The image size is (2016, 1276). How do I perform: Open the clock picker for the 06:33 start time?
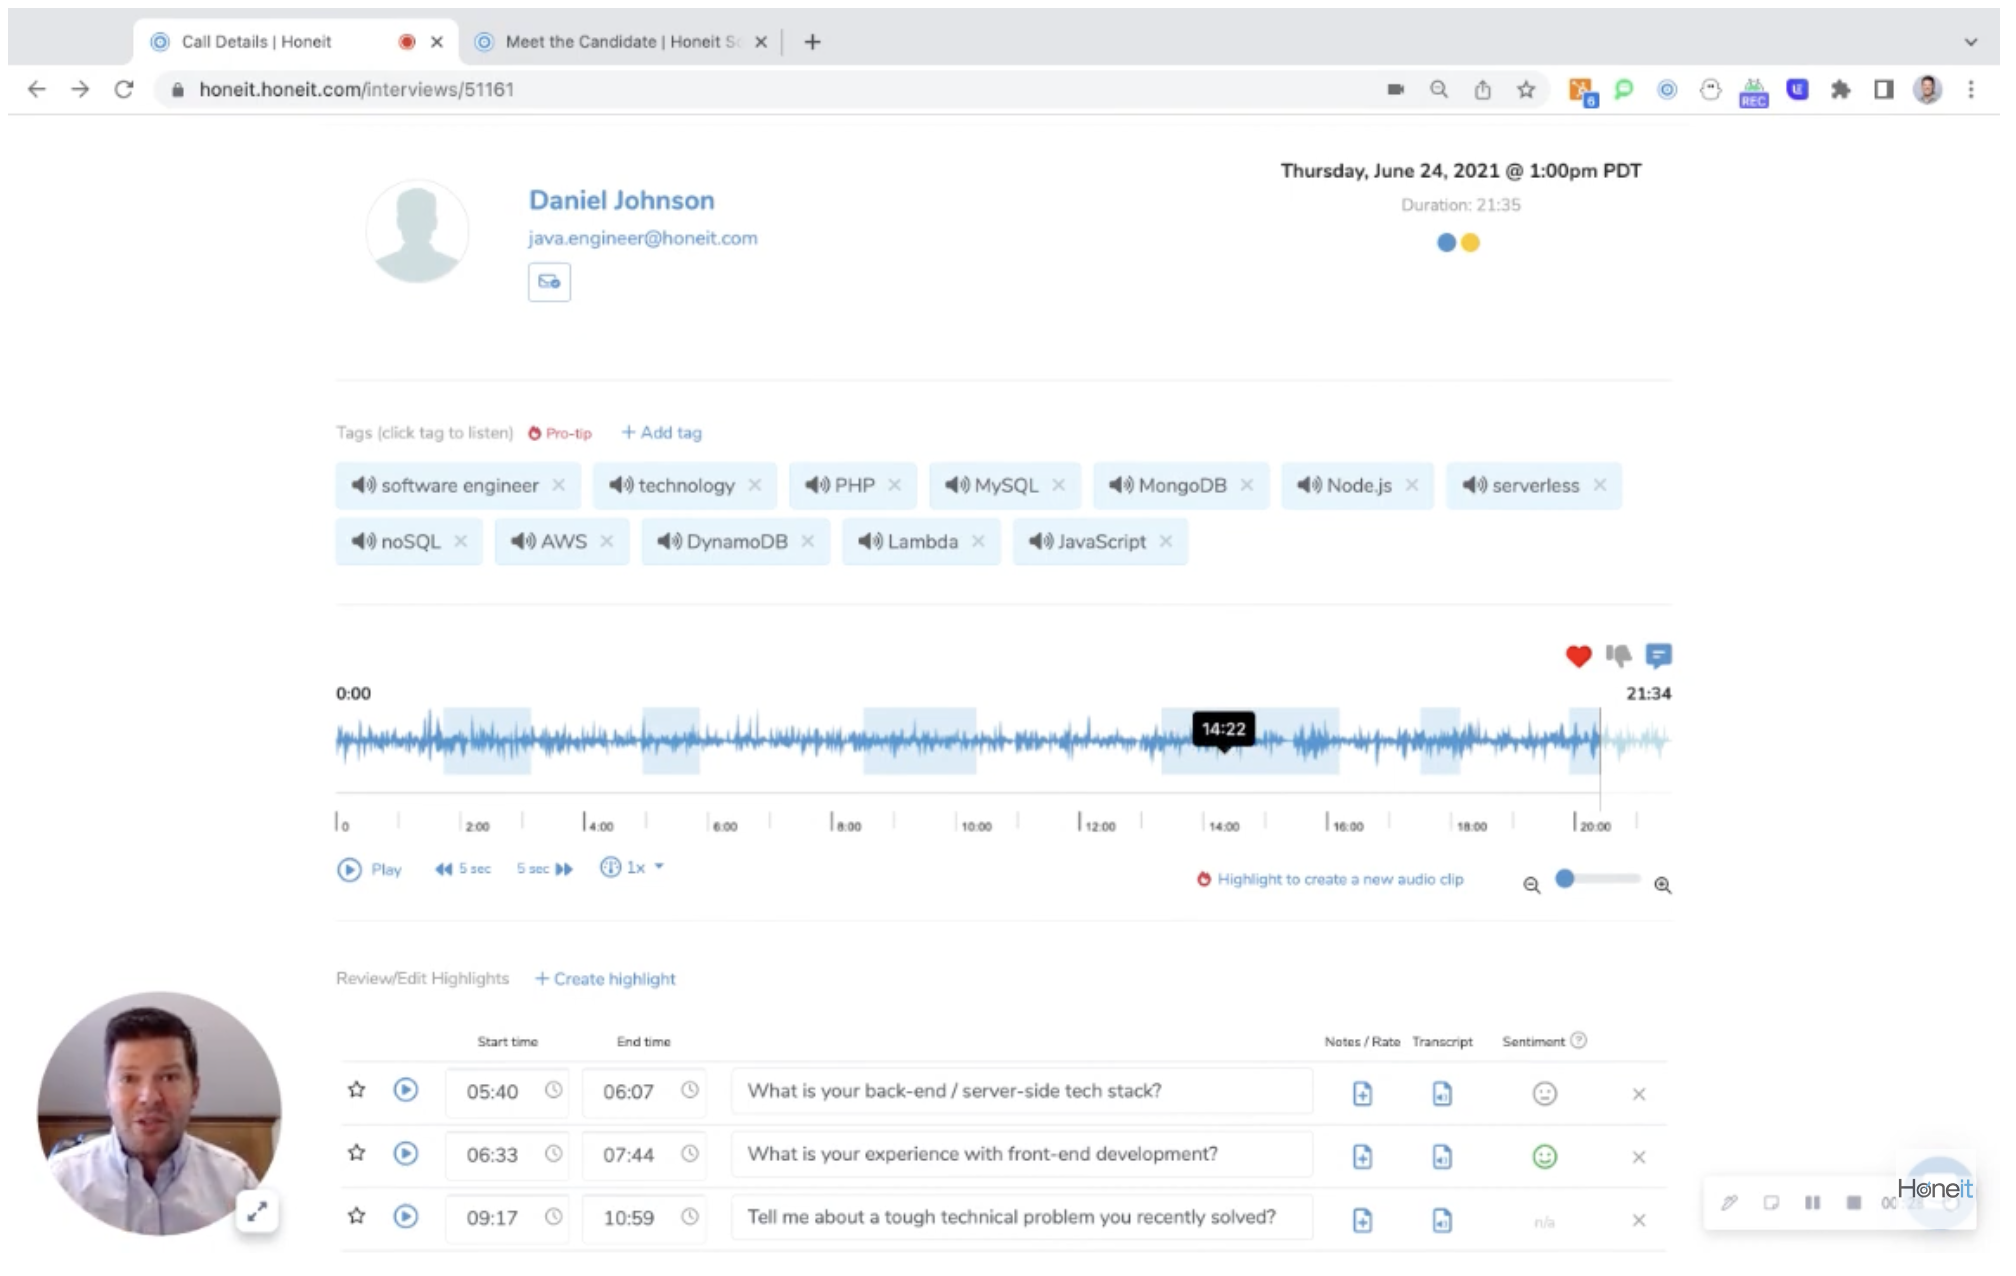tap(553, 1155)
